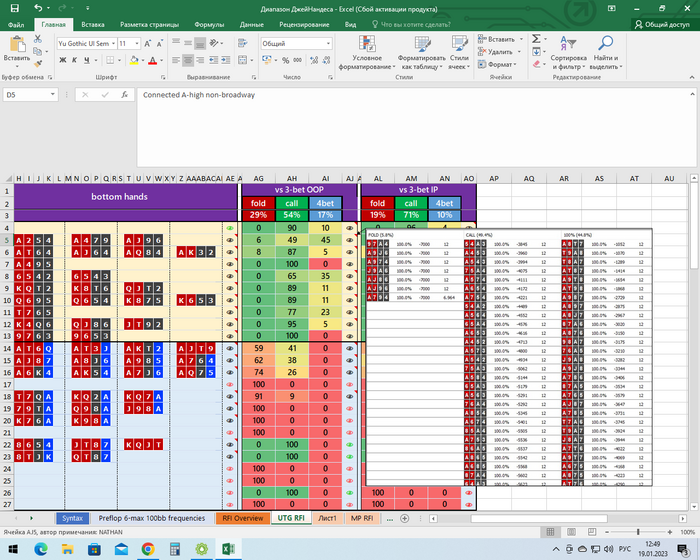700x560 pixels.
Task: Expand the merge cells dropdown arrow
Action: 252,60
